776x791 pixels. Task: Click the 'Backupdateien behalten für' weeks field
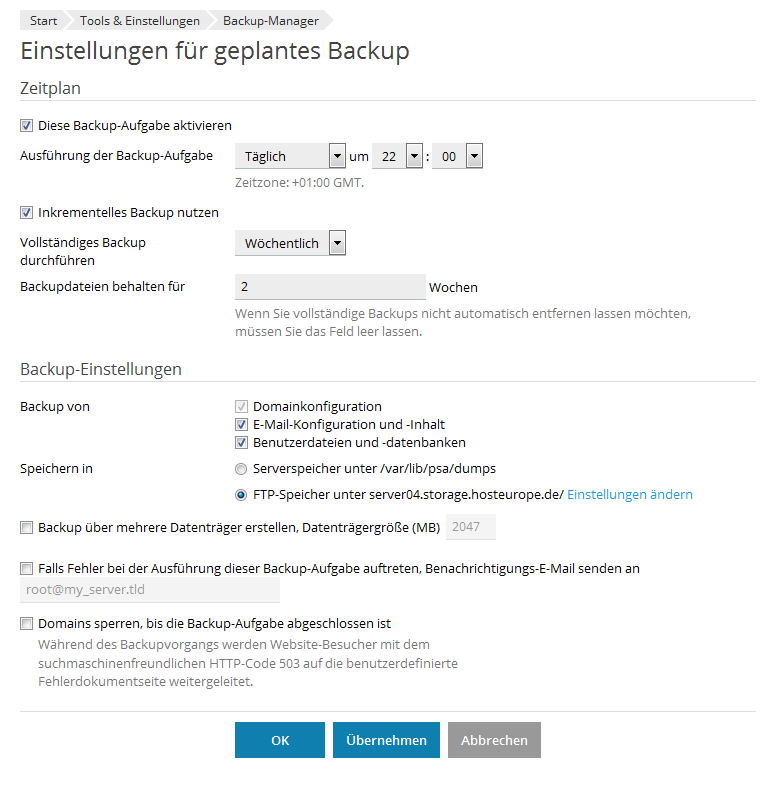point(330,287)
